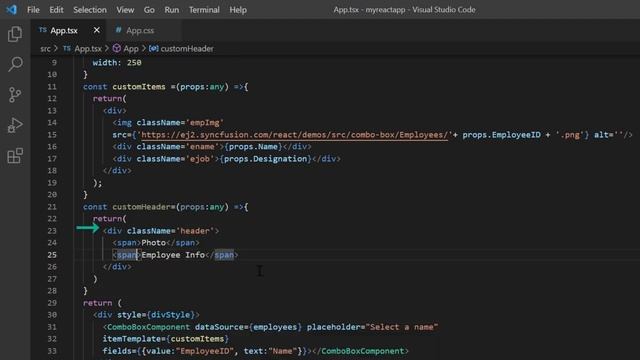Open the Selection menu
This screenshot has width=640, height=360.
90,10
